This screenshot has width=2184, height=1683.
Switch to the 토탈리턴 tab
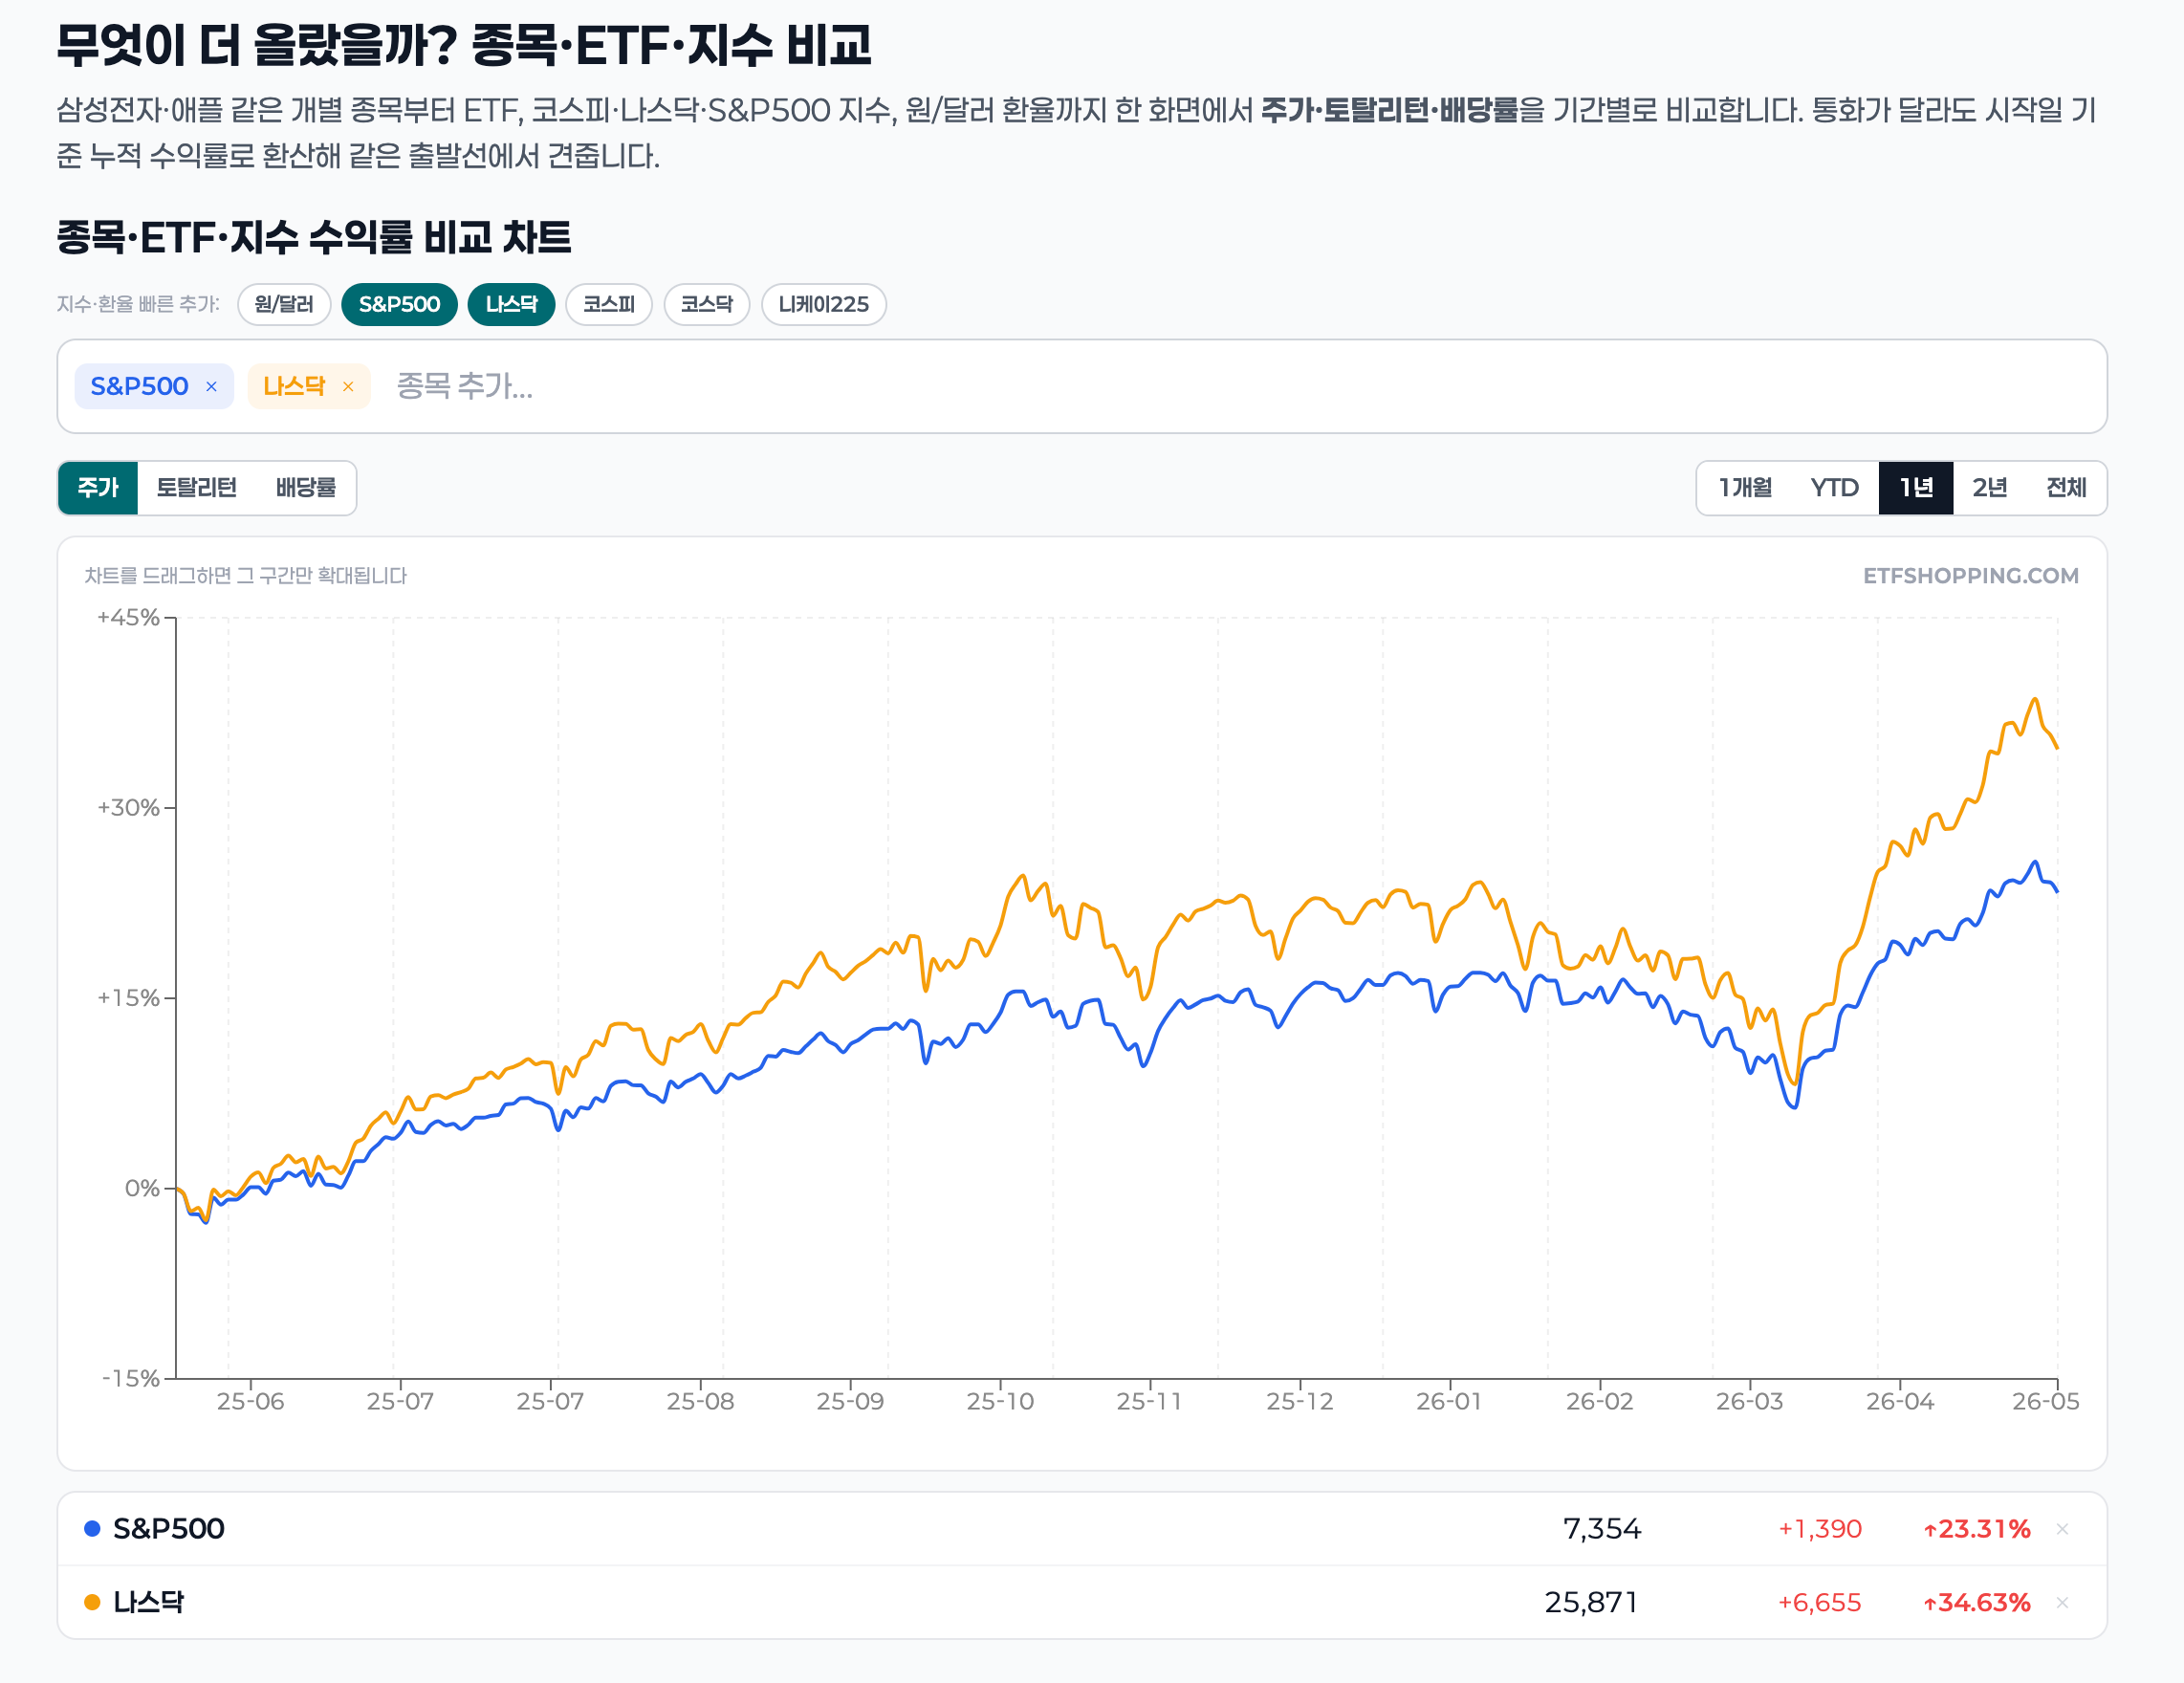click(196, 488)
